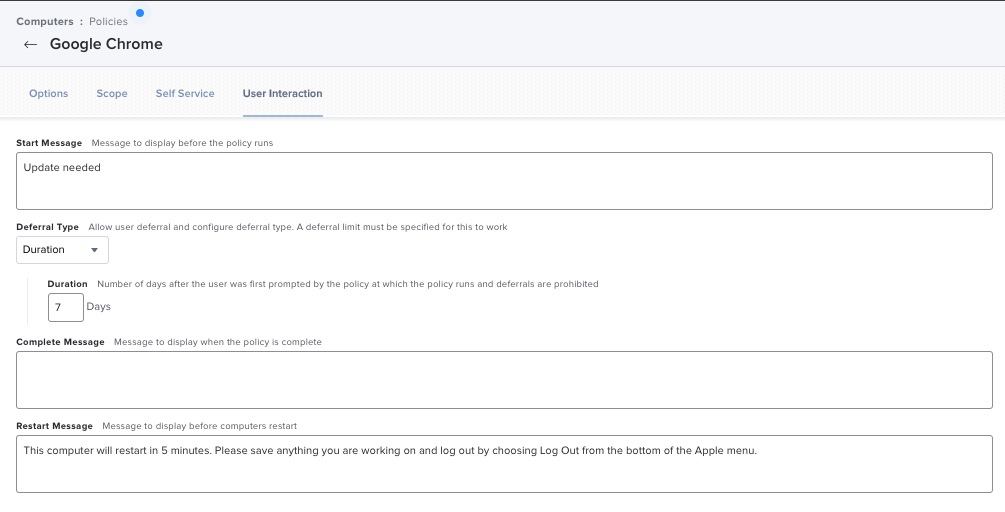
Task: Go to the Self Service tab
Action: (185, 94)
